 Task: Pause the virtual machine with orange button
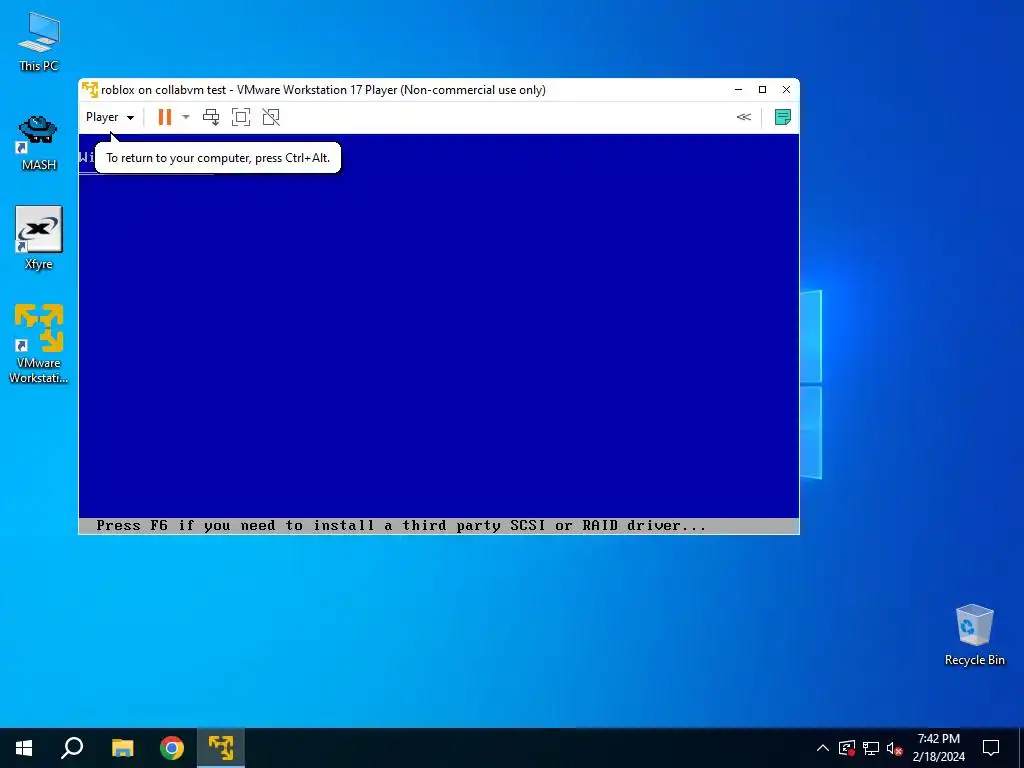click(165, 117)
